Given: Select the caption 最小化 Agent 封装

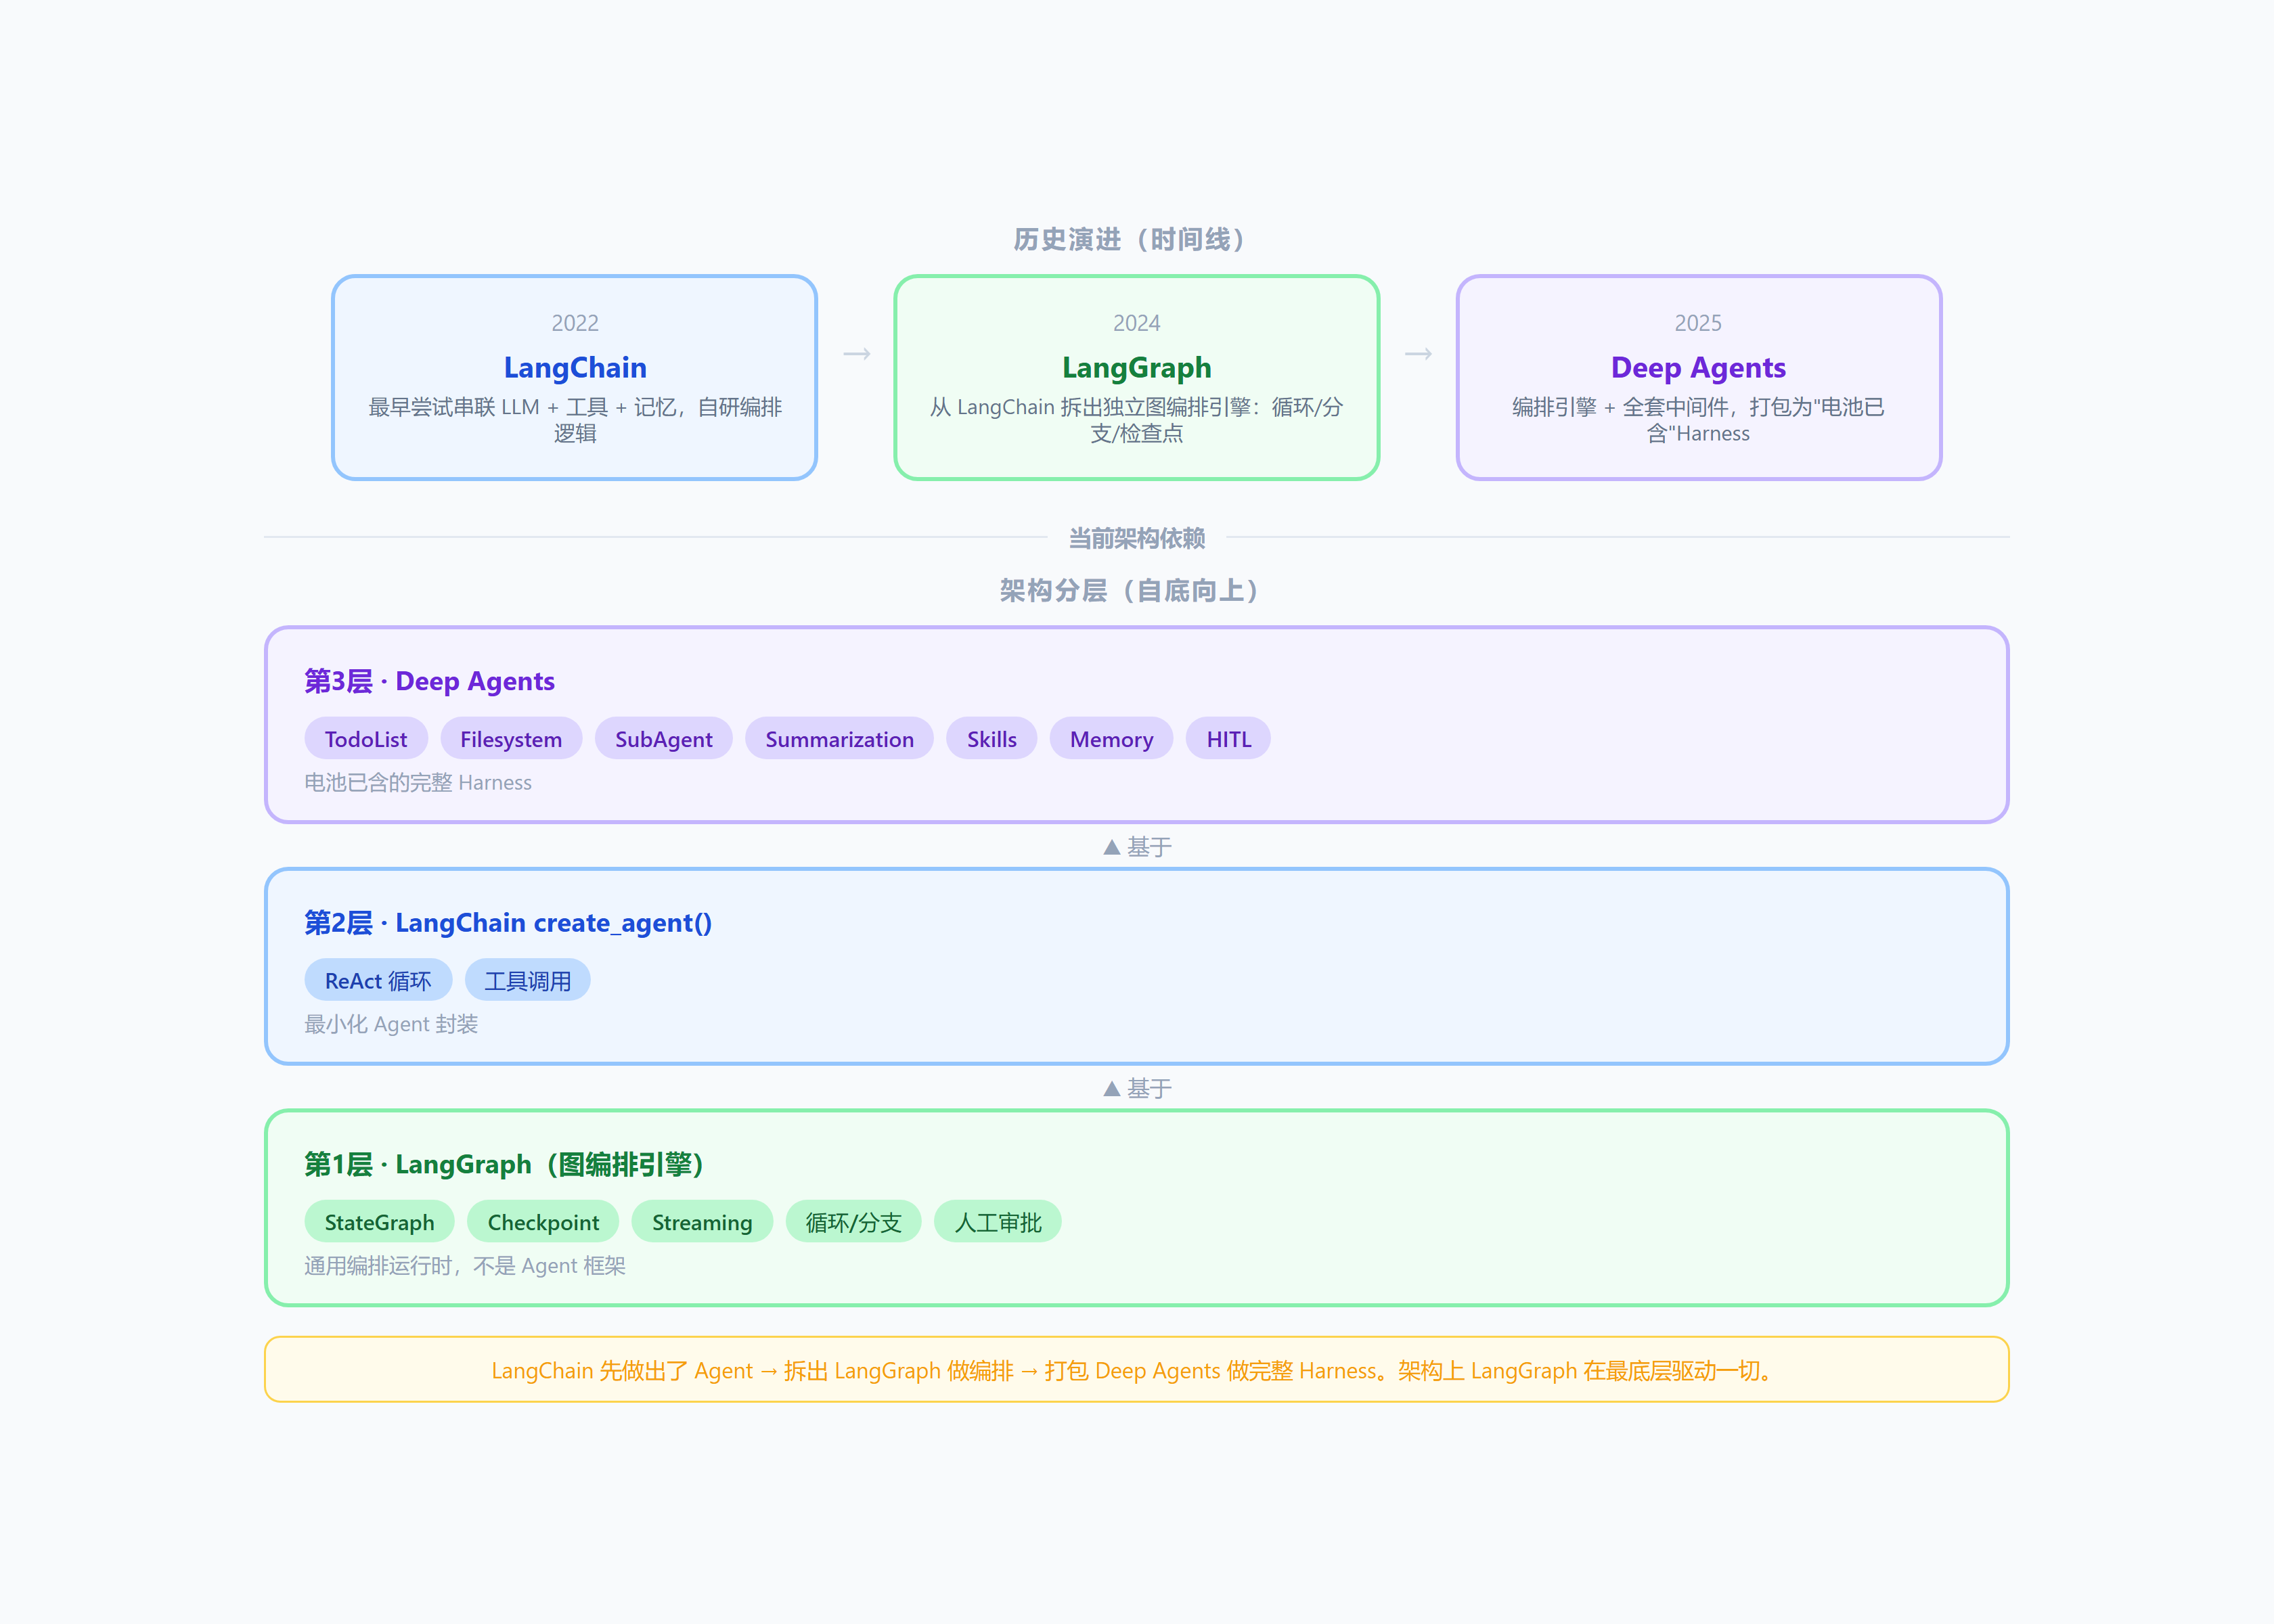Looking at the screenshot, I should pos(391,1024).
